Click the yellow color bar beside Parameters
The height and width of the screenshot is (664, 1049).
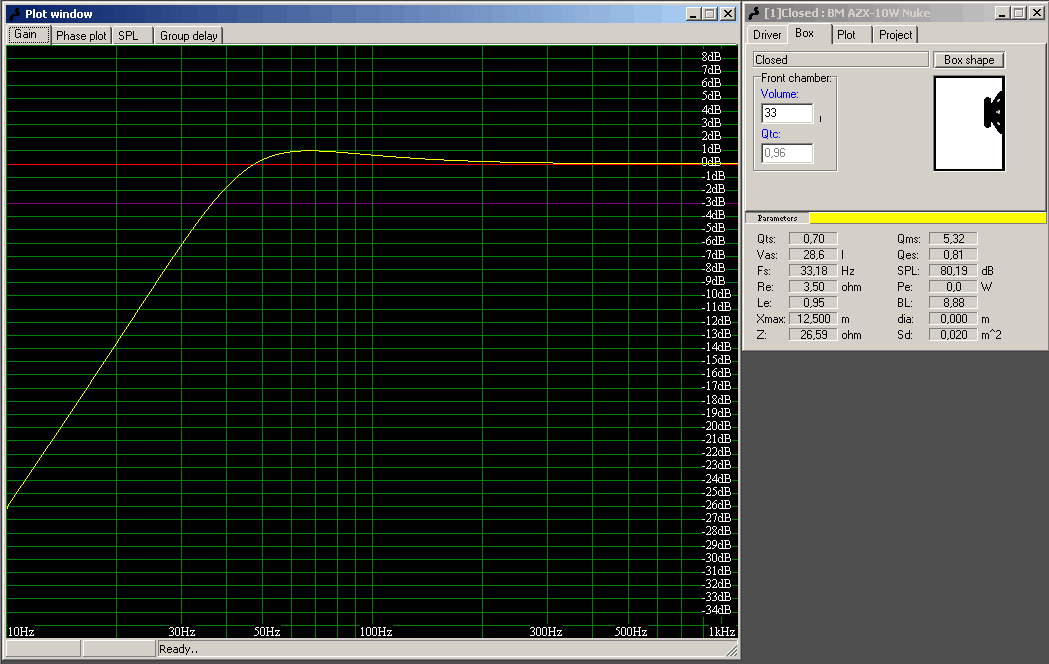pyautogui.click(x=927, y=218)
